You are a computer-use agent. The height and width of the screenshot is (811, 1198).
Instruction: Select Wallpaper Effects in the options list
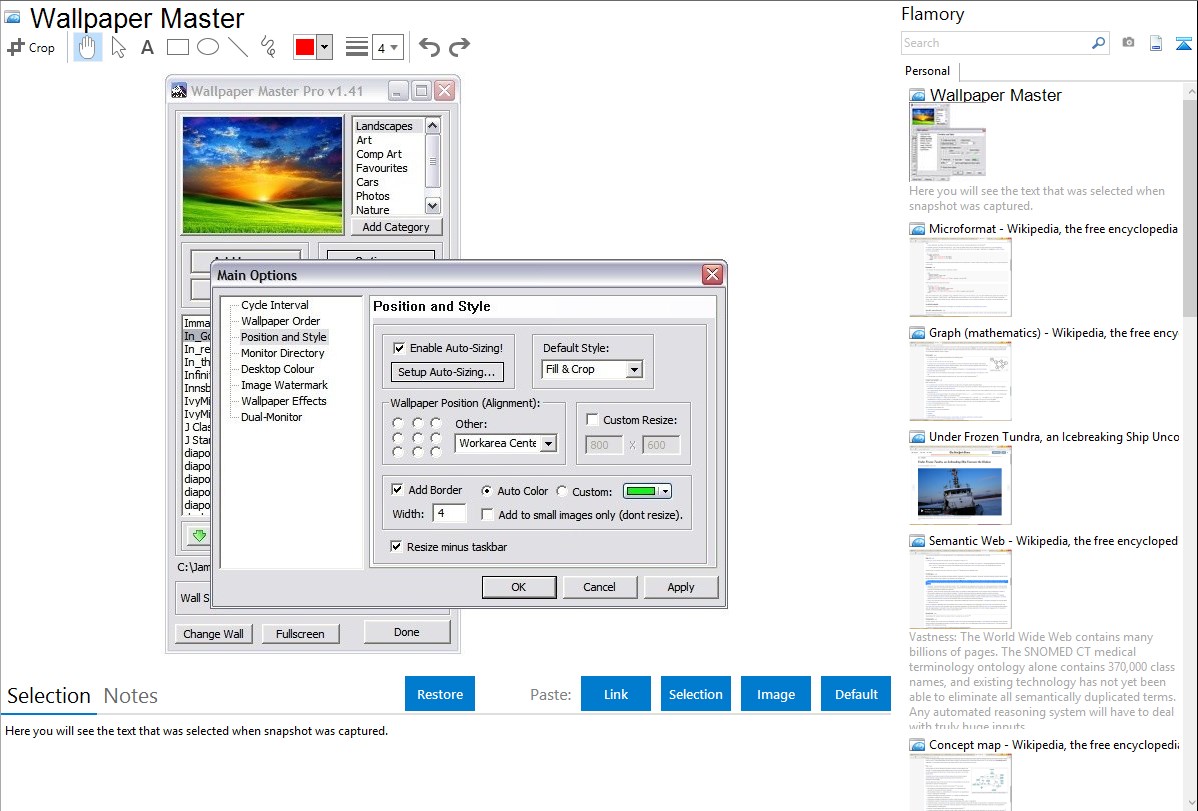[x=283, y=401]
